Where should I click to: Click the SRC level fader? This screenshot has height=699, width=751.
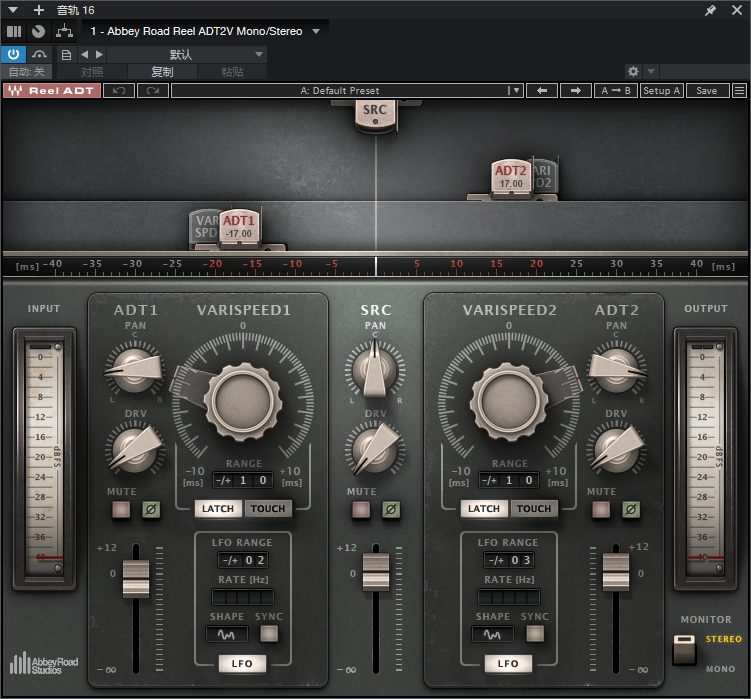pyautogui.click(x=376, y=572)
